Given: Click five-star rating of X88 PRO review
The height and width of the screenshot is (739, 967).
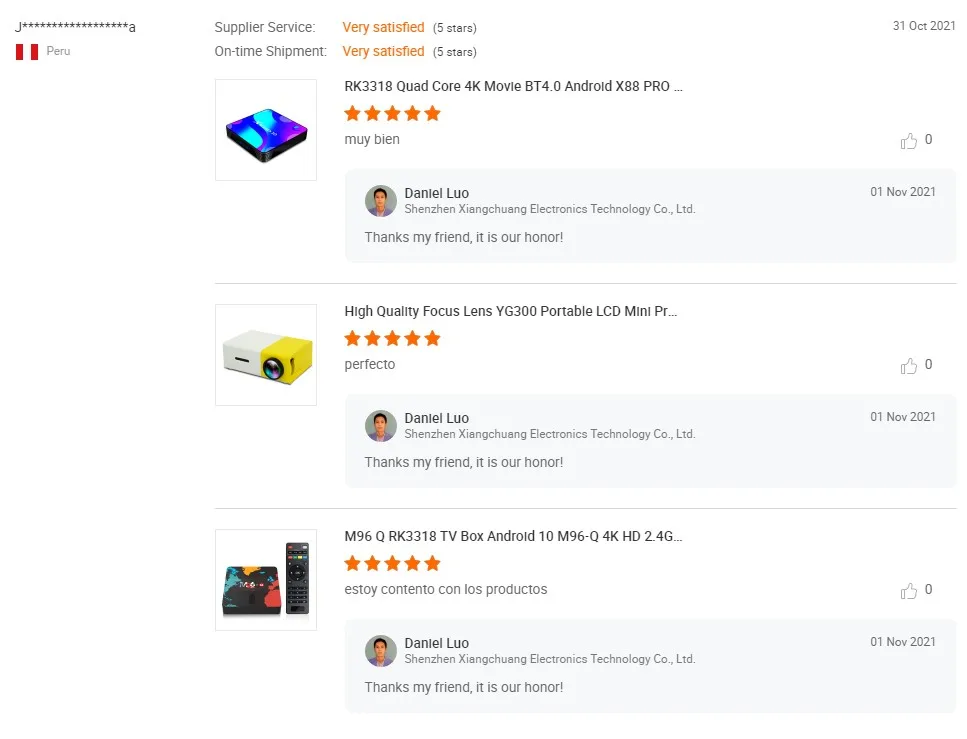Looking at the screenshot, I should (392, 114).
